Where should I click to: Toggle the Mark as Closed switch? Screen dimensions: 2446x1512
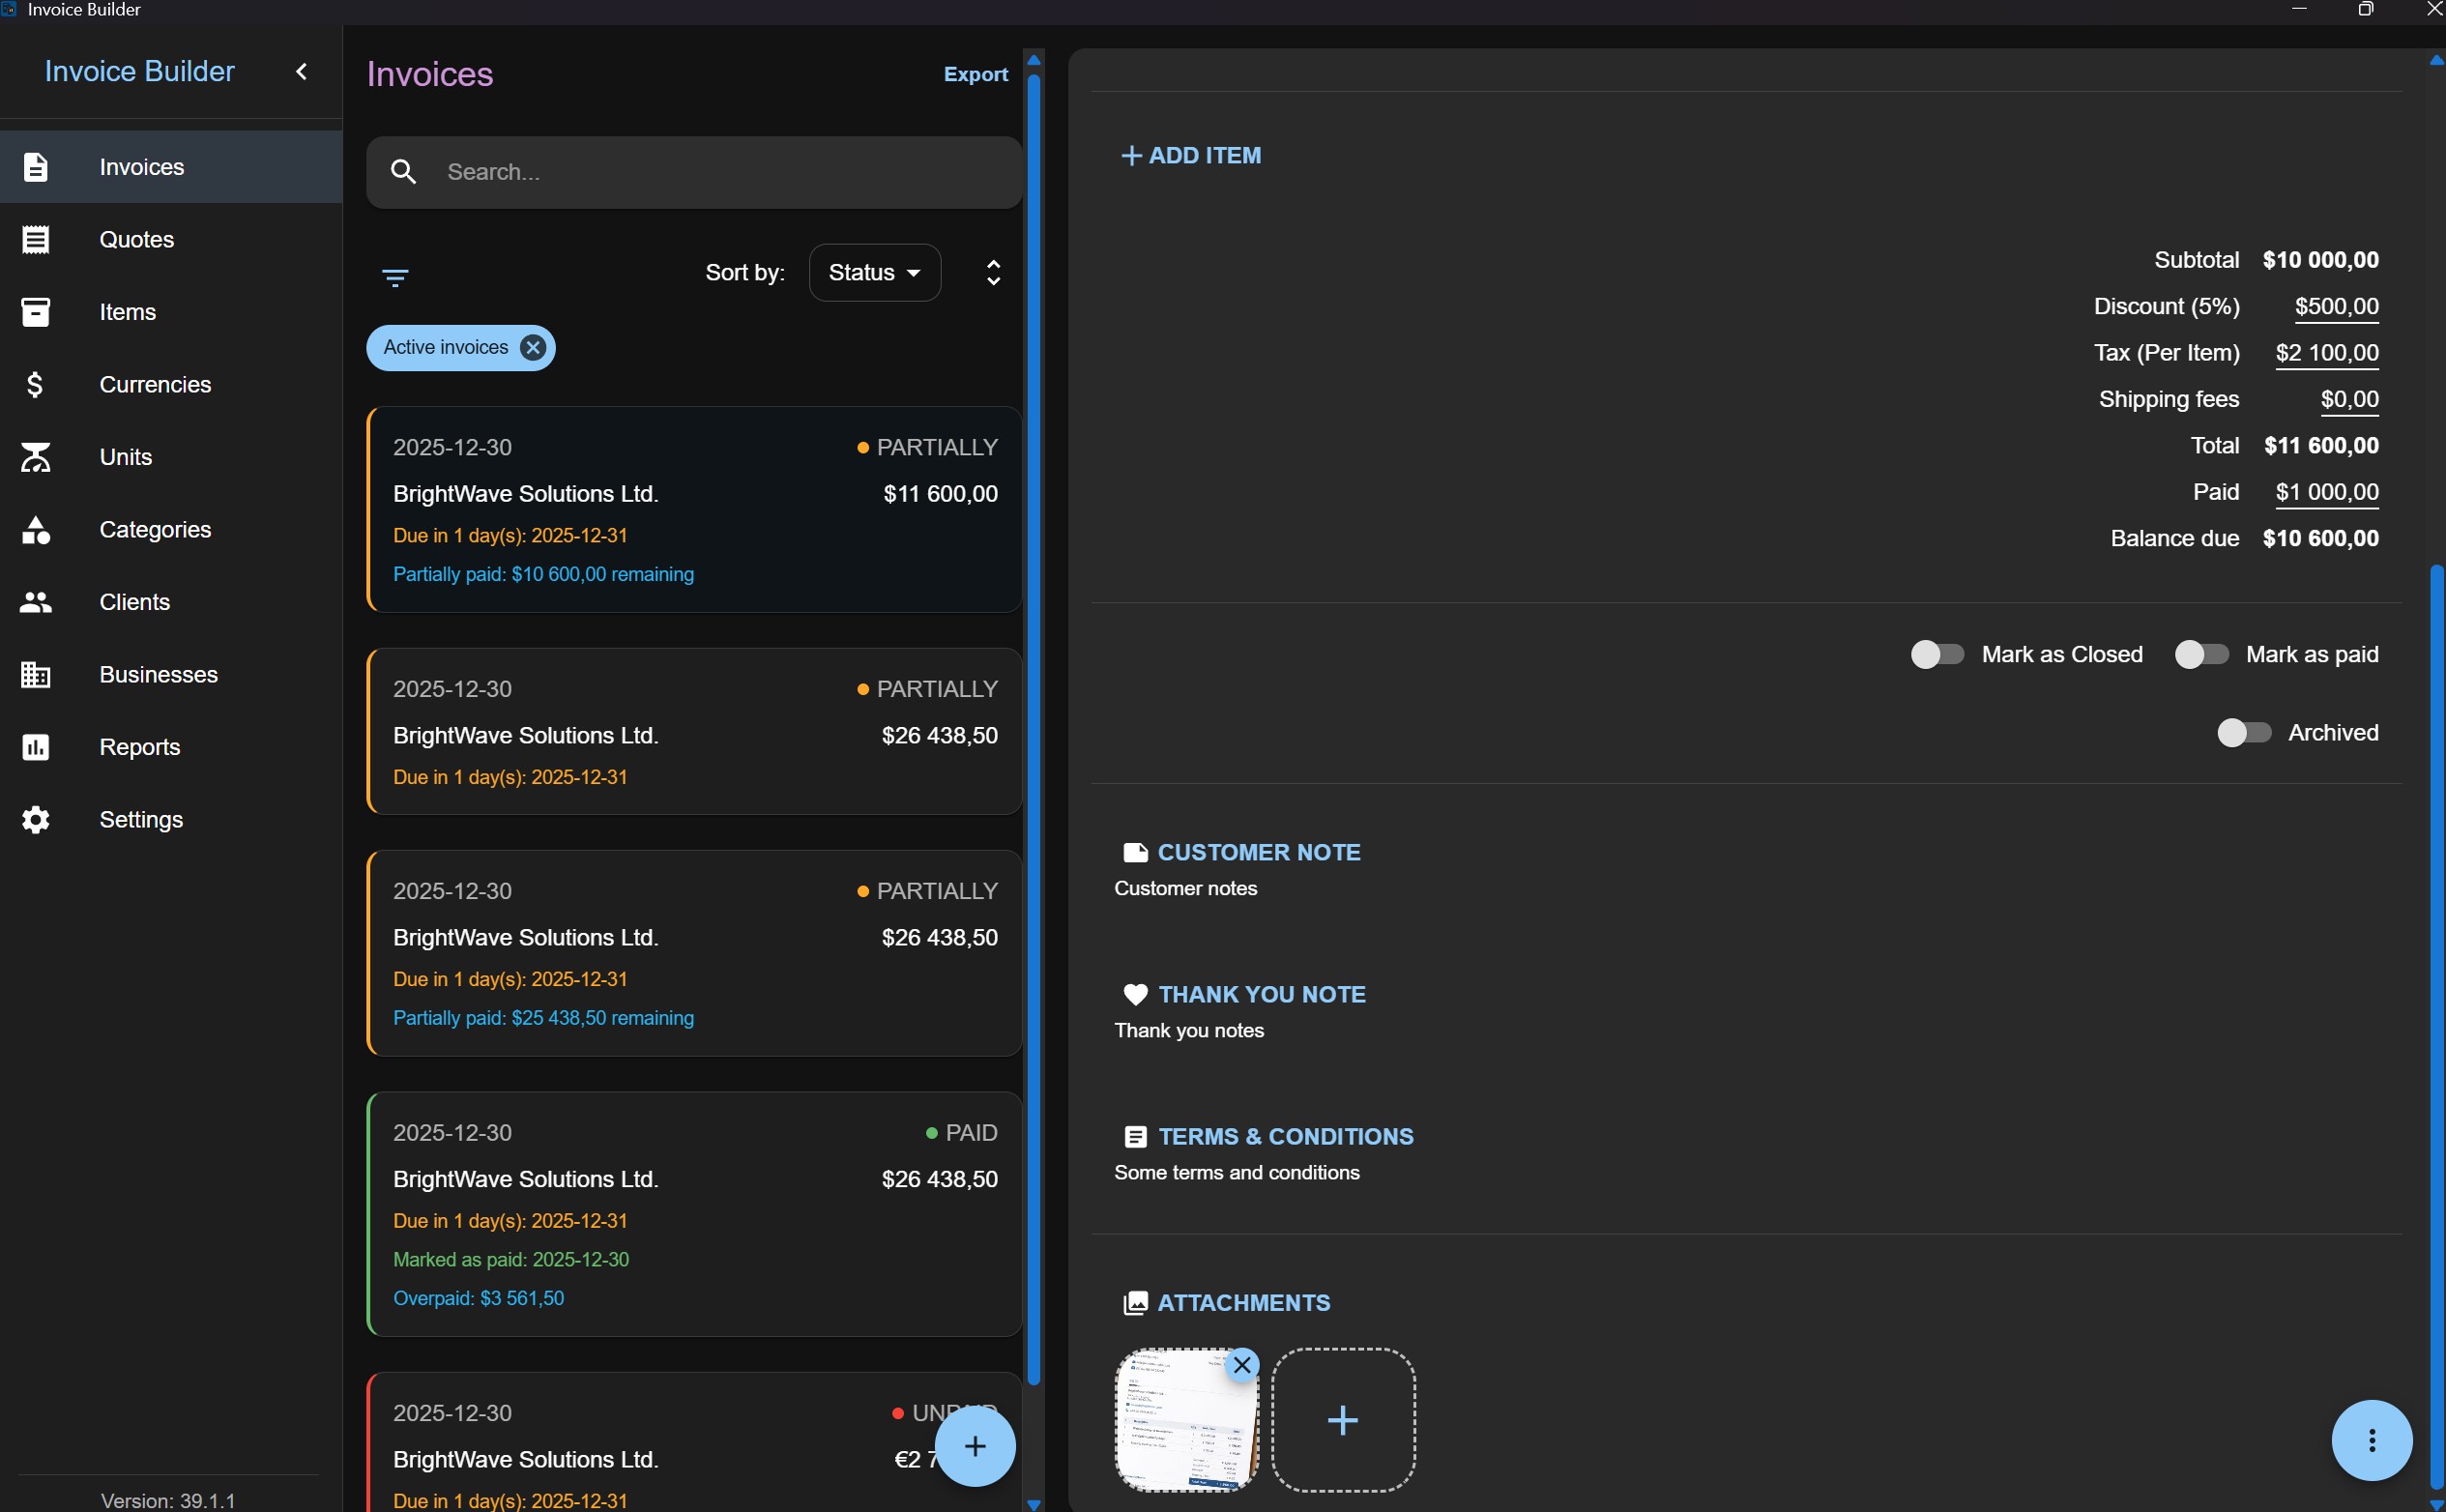1937,654
